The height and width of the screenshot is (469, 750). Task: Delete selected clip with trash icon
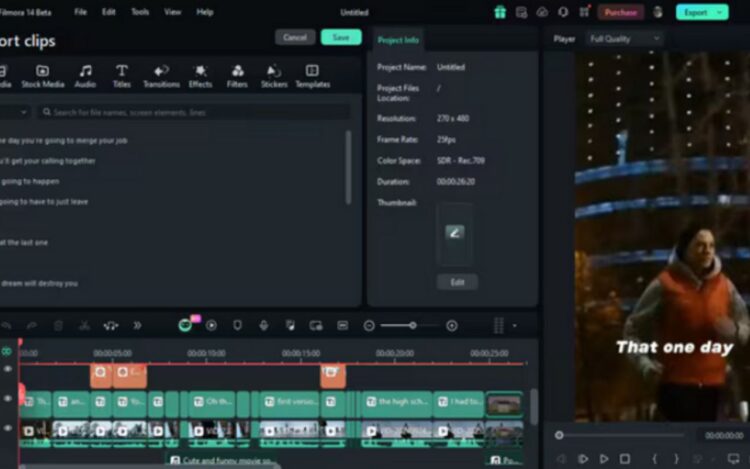click(x=58, y=326)
